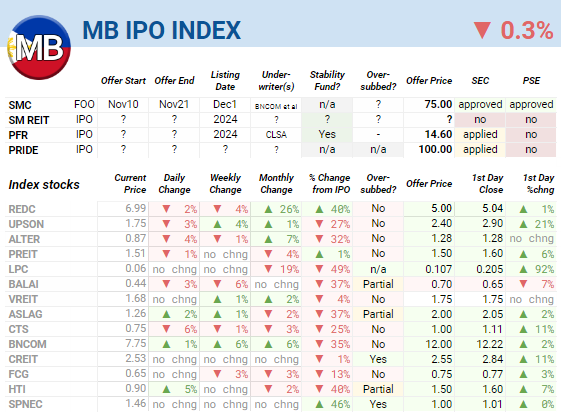This screenshot has height=418, width=561.
Task: Select the Stability Fund? column header
Action: [x=327, y=81]
